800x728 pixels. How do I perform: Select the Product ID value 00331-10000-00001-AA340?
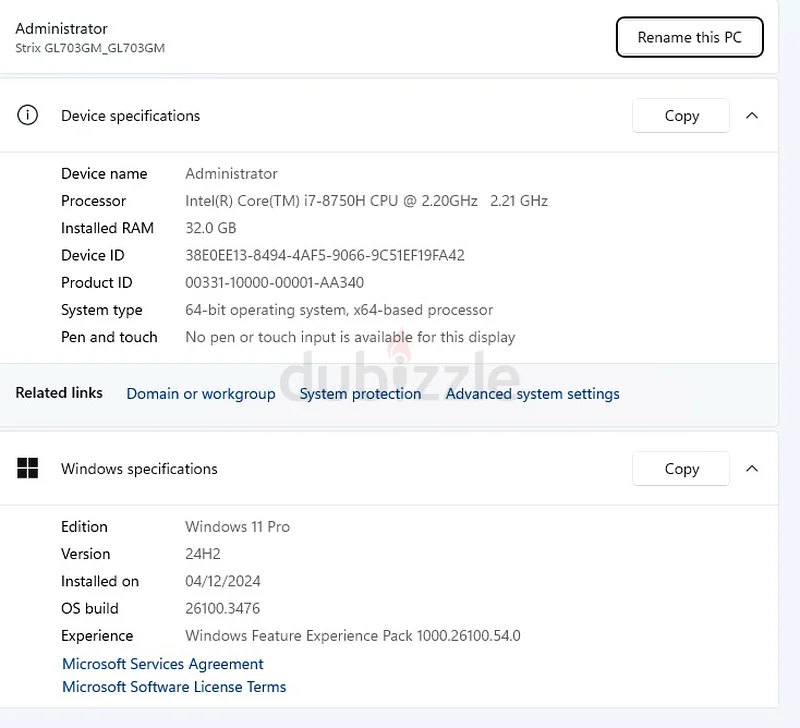(x=274, y=283)
